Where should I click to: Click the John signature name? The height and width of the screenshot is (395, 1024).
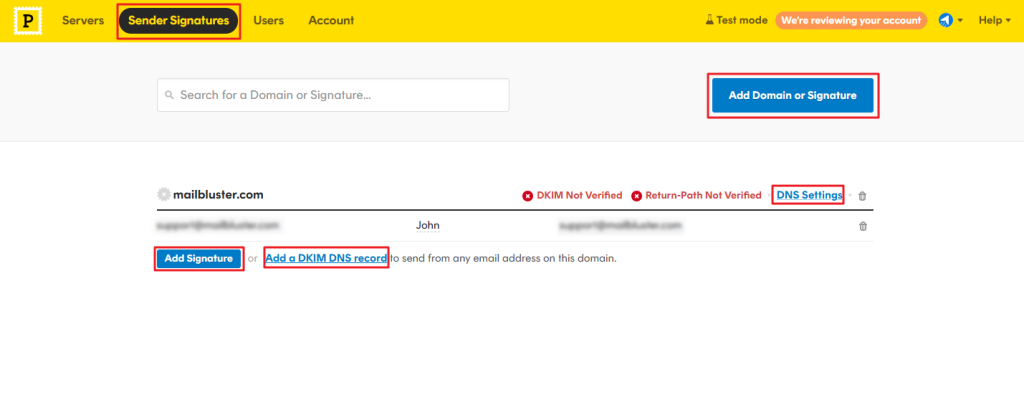[x=428, y=226]
